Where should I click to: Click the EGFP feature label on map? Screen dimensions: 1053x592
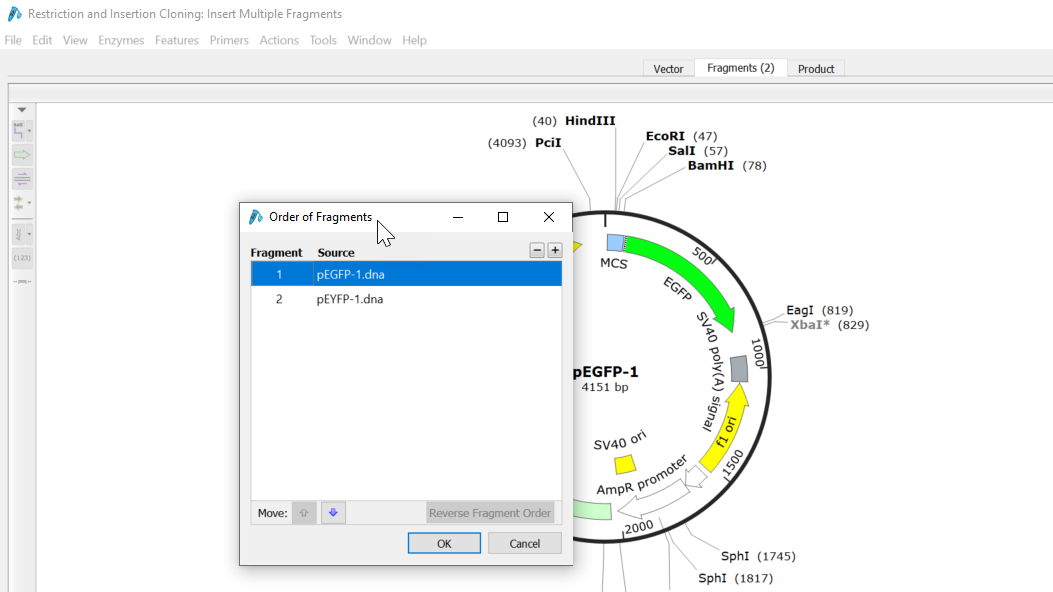pos(677,289)
